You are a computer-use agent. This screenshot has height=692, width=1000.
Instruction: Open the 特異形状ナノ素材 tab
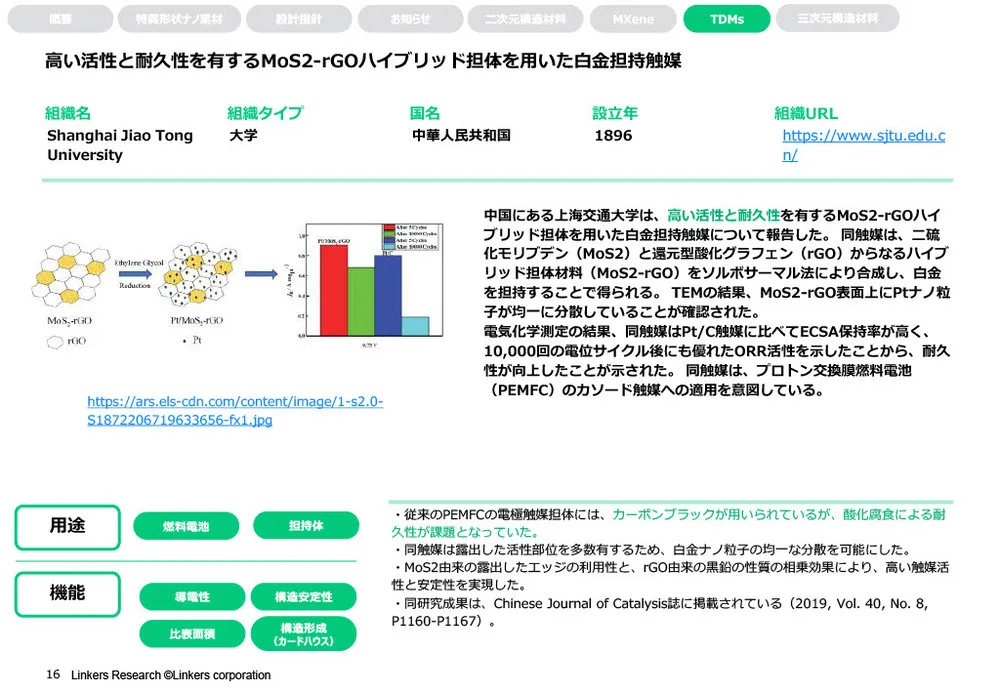(179, 18)
